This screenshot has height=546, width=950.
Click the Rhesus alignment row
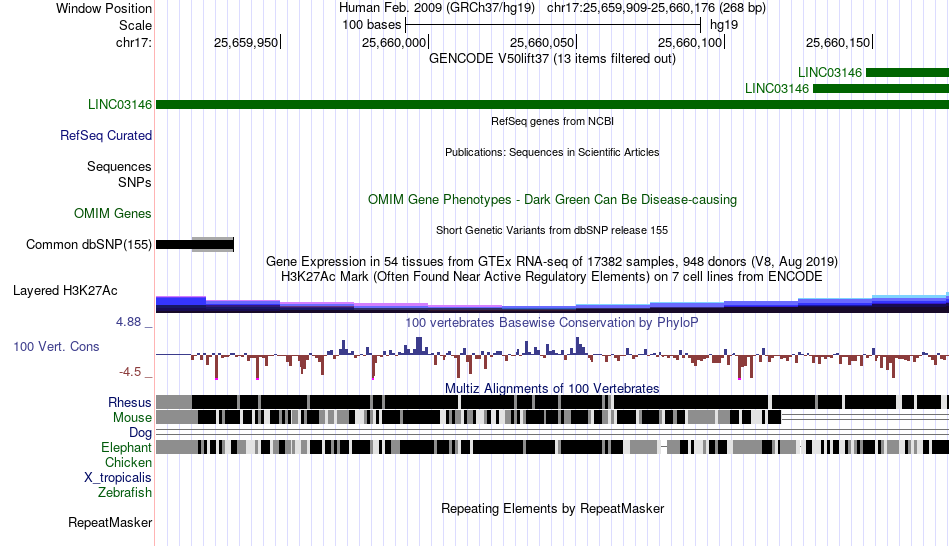[552, 402]
